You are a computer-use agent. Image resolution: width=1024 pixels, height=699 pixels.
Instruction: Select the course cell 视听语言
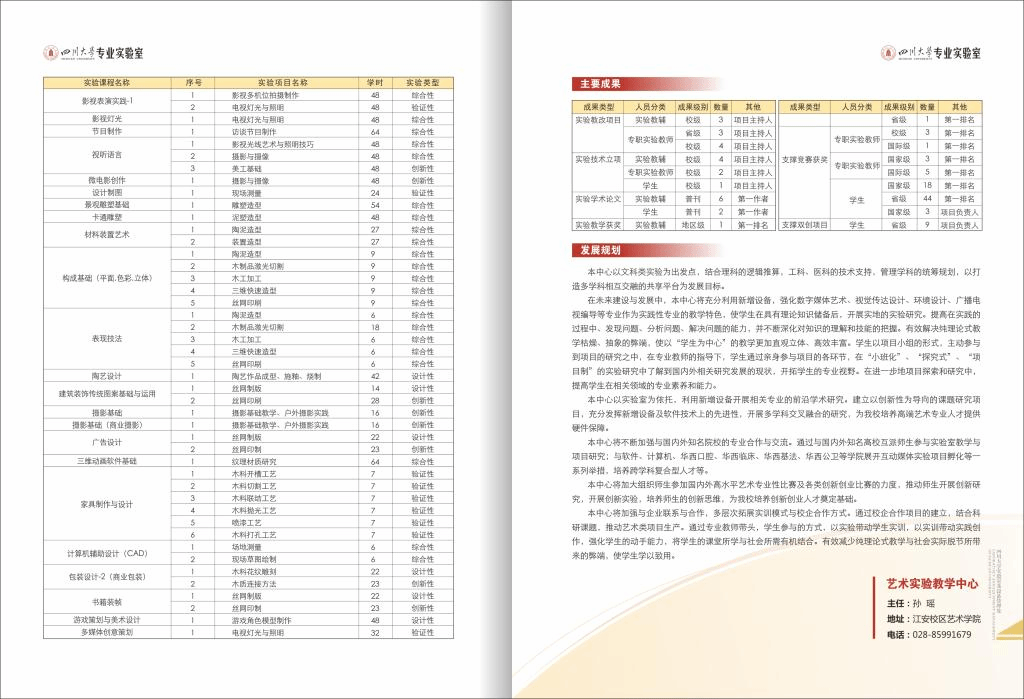tap(107, 155)
